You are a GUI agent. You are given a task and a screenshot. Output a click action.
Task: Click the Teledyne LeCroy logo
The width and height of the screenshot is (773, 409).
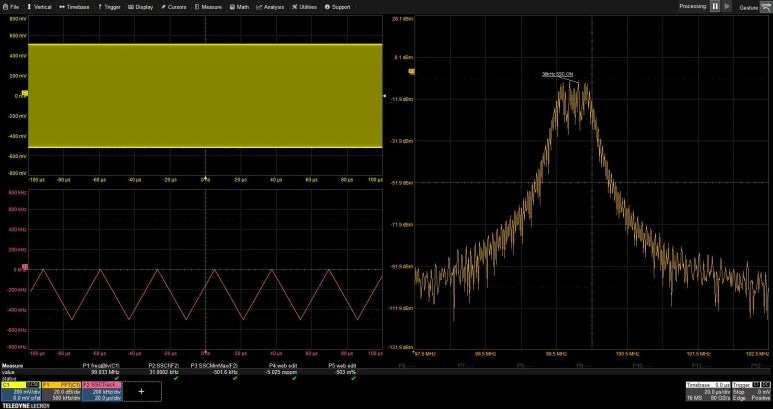[x=26, y=406]
